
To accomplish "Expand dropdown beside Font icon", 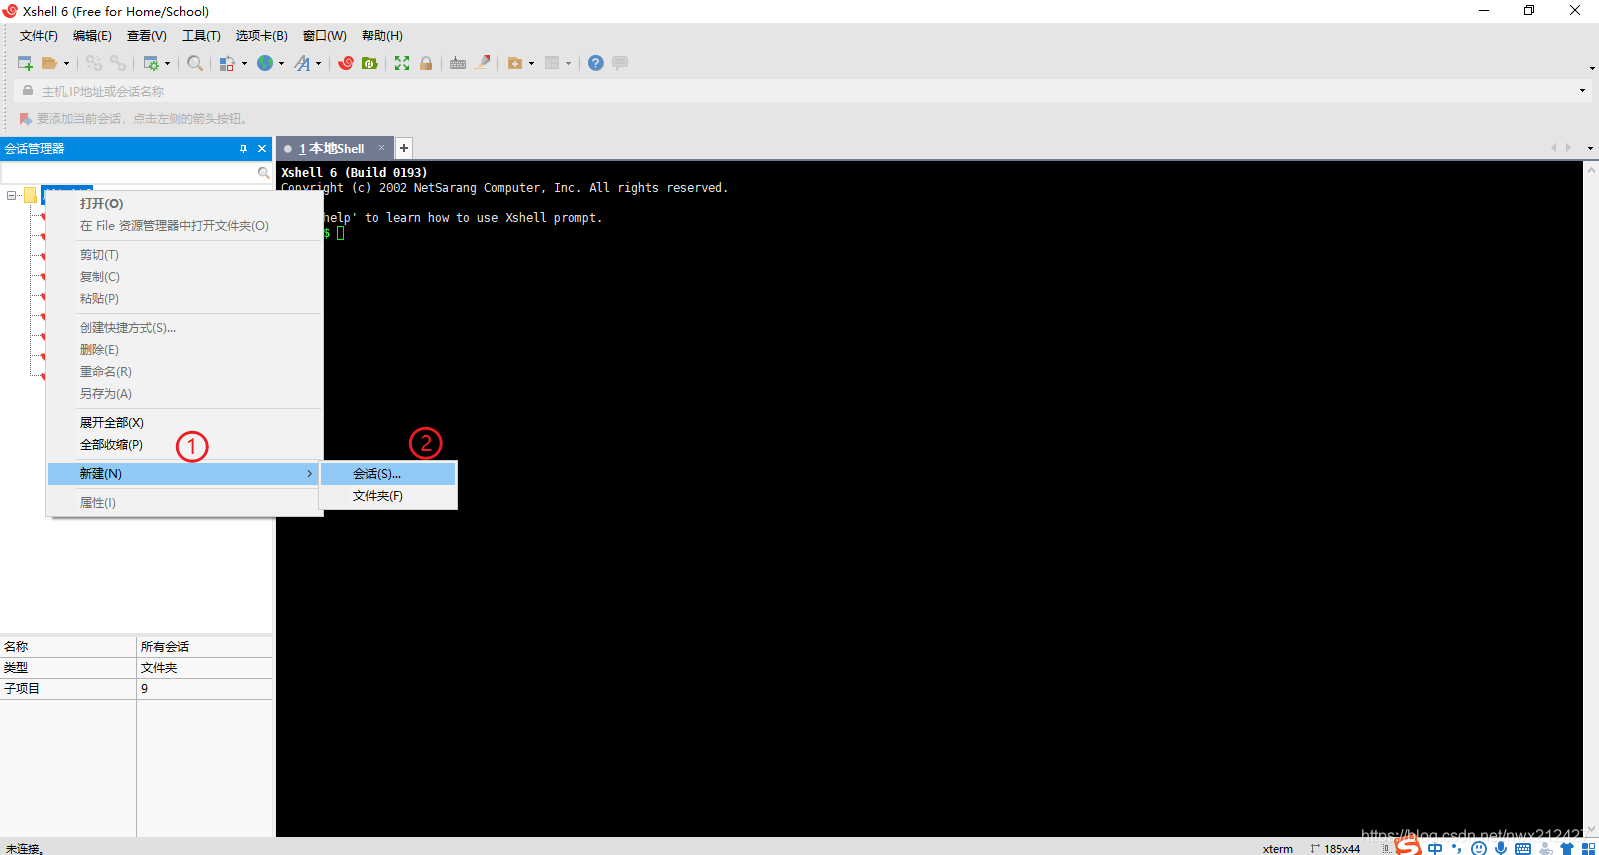I will coord(319,63).
